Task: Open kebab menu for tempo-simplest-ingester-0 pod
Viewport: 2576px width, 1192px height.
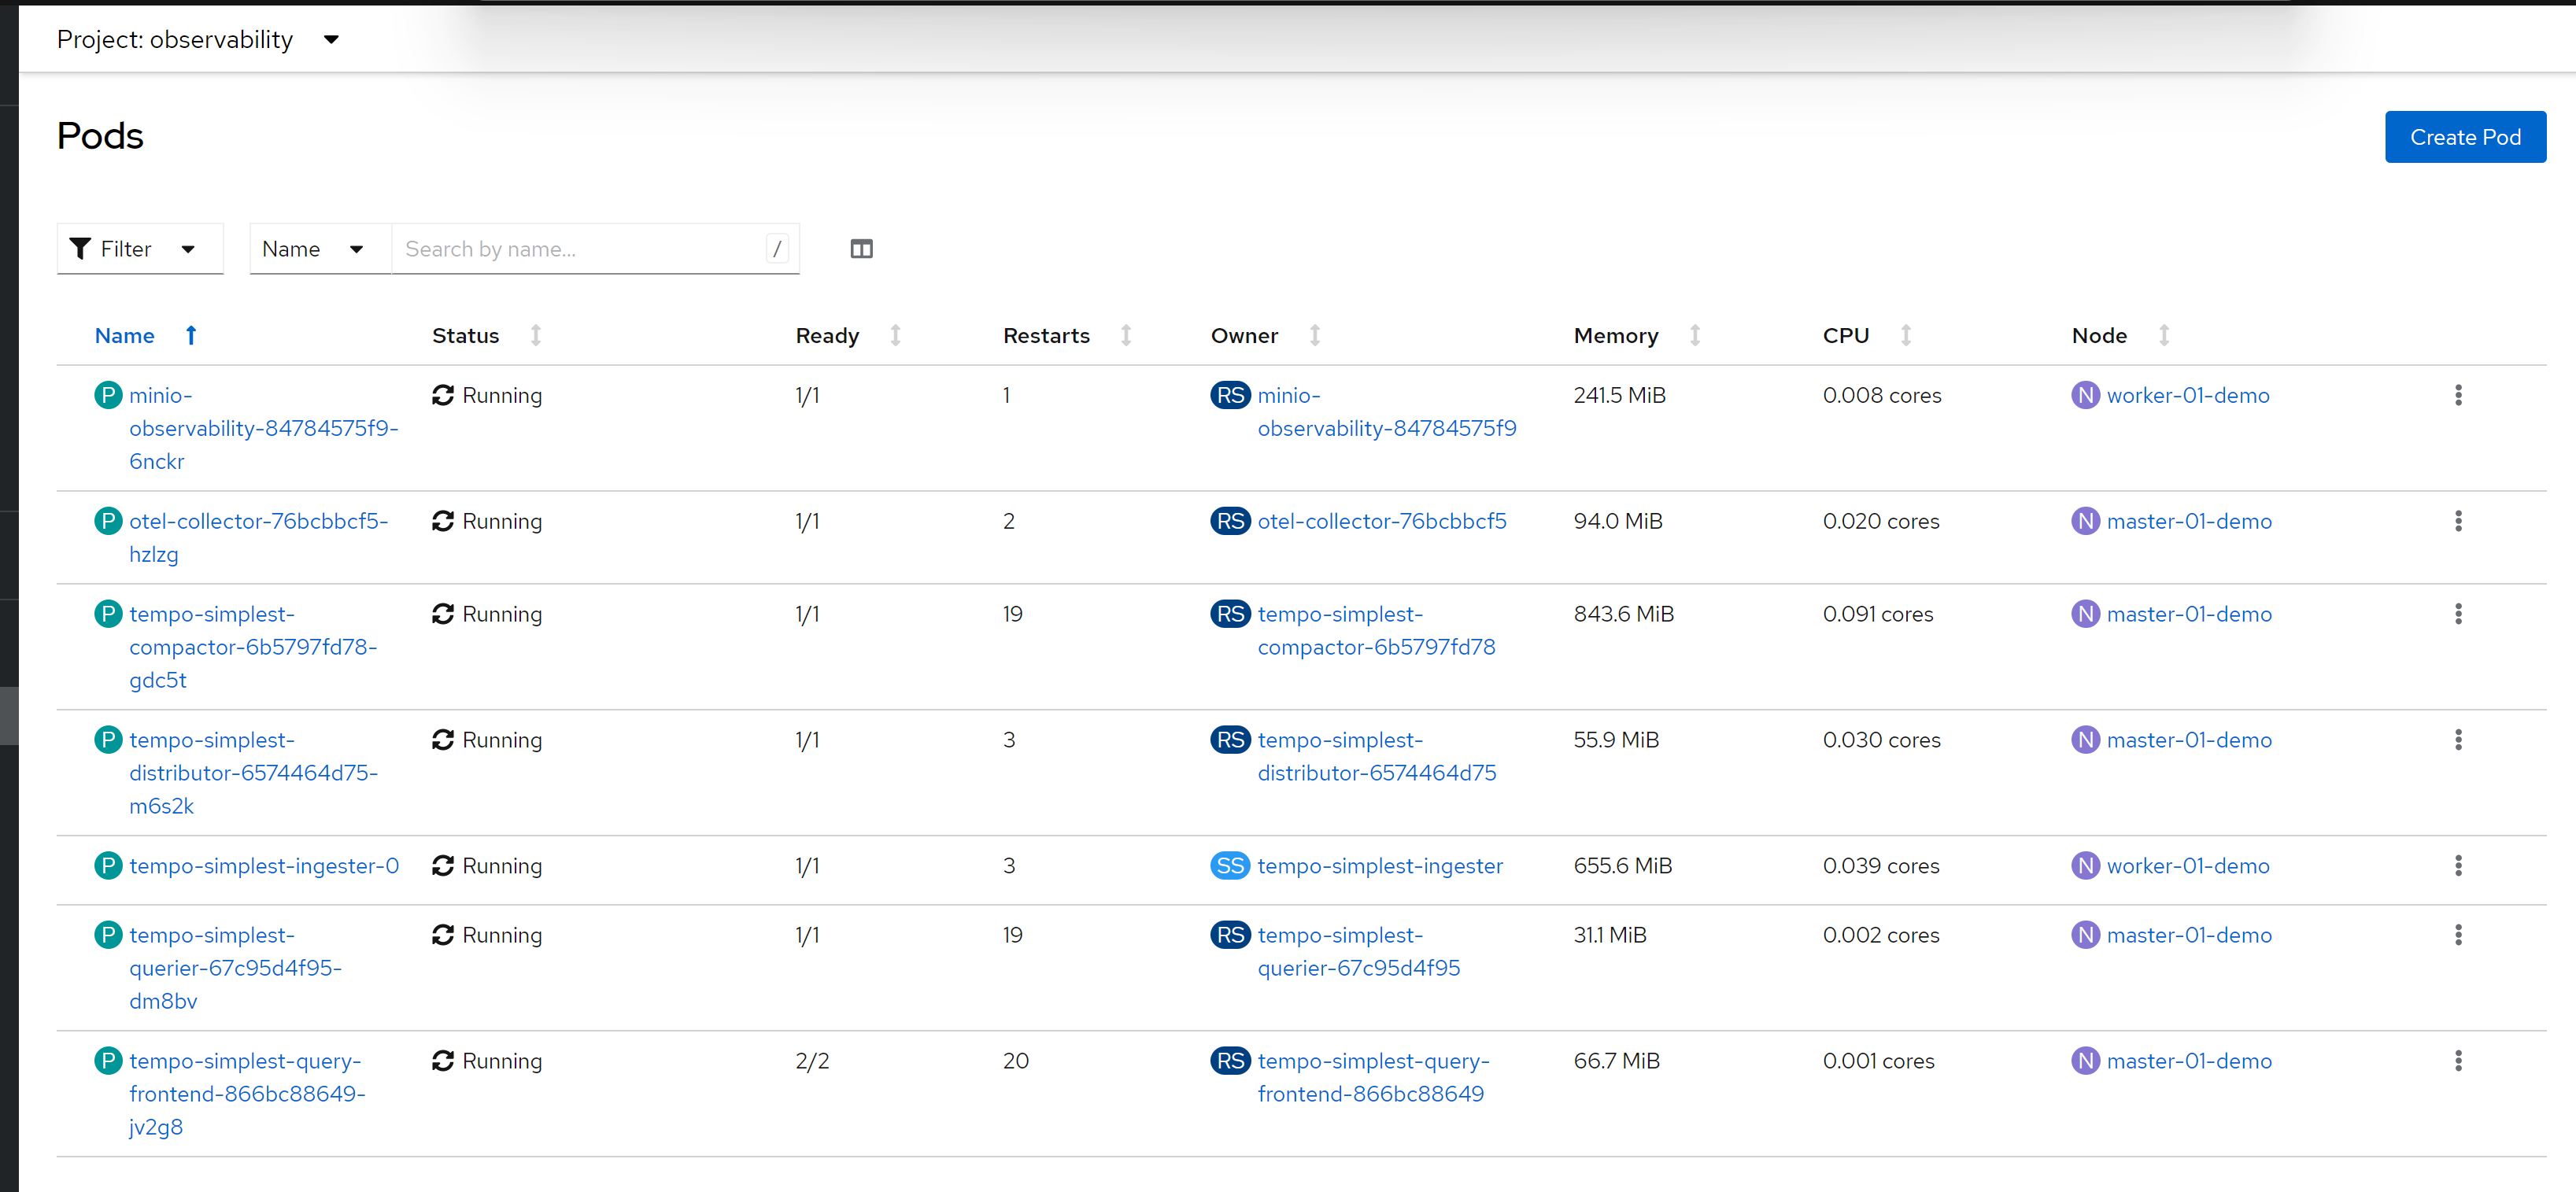Action: [x=2457, y=866]
